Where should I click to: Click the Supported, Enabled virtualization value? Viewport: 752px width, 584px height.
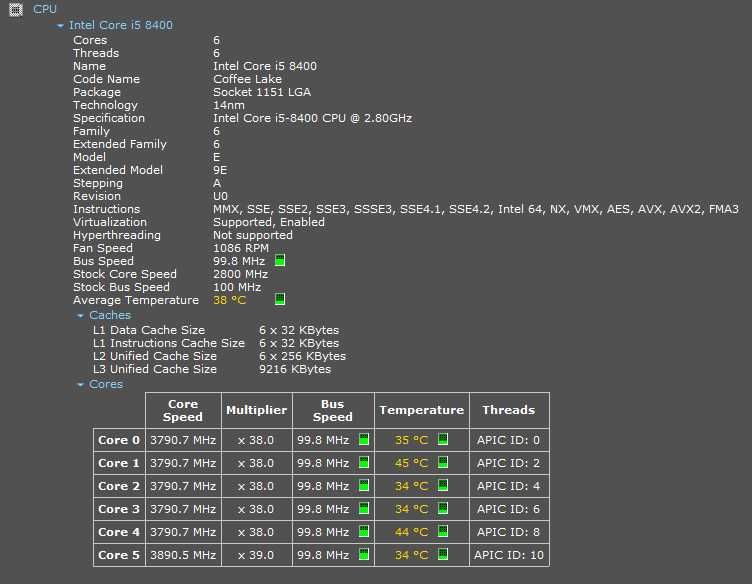pos(269,222)
